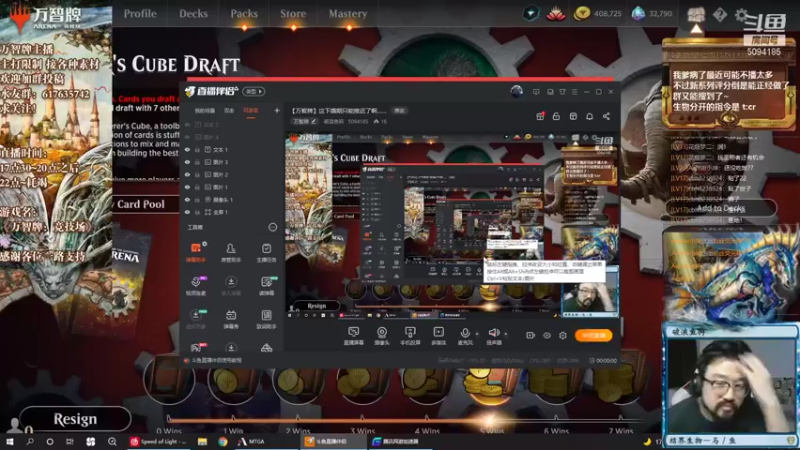
Task: Hide the 图片 2 source layer
Action: (187, 174)
